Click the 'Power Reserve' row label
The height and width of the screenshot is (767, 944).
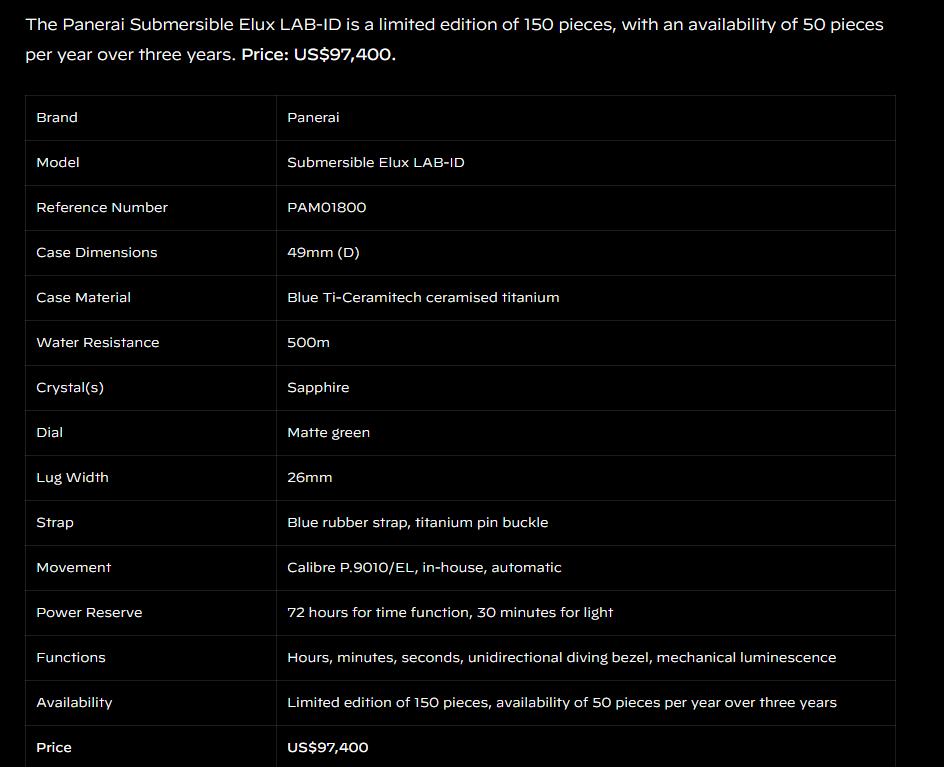89,613
